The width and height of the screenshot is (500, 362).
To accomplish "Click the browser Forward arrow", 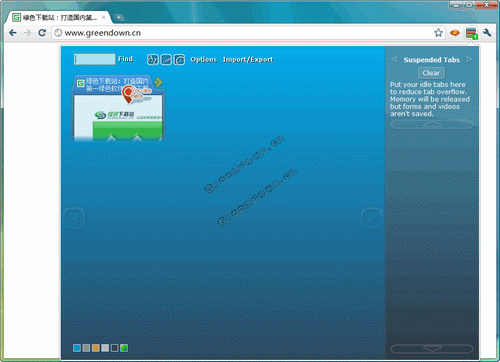I will click(x=27, y=33).
